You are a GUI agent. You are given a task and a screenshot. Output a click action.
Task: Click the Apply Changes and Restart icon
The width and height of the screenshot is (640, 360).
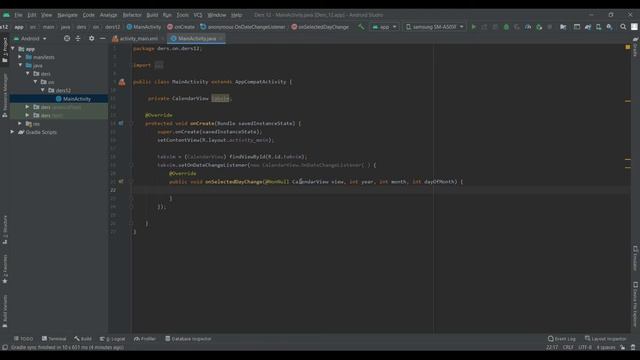tap(484, 27)
